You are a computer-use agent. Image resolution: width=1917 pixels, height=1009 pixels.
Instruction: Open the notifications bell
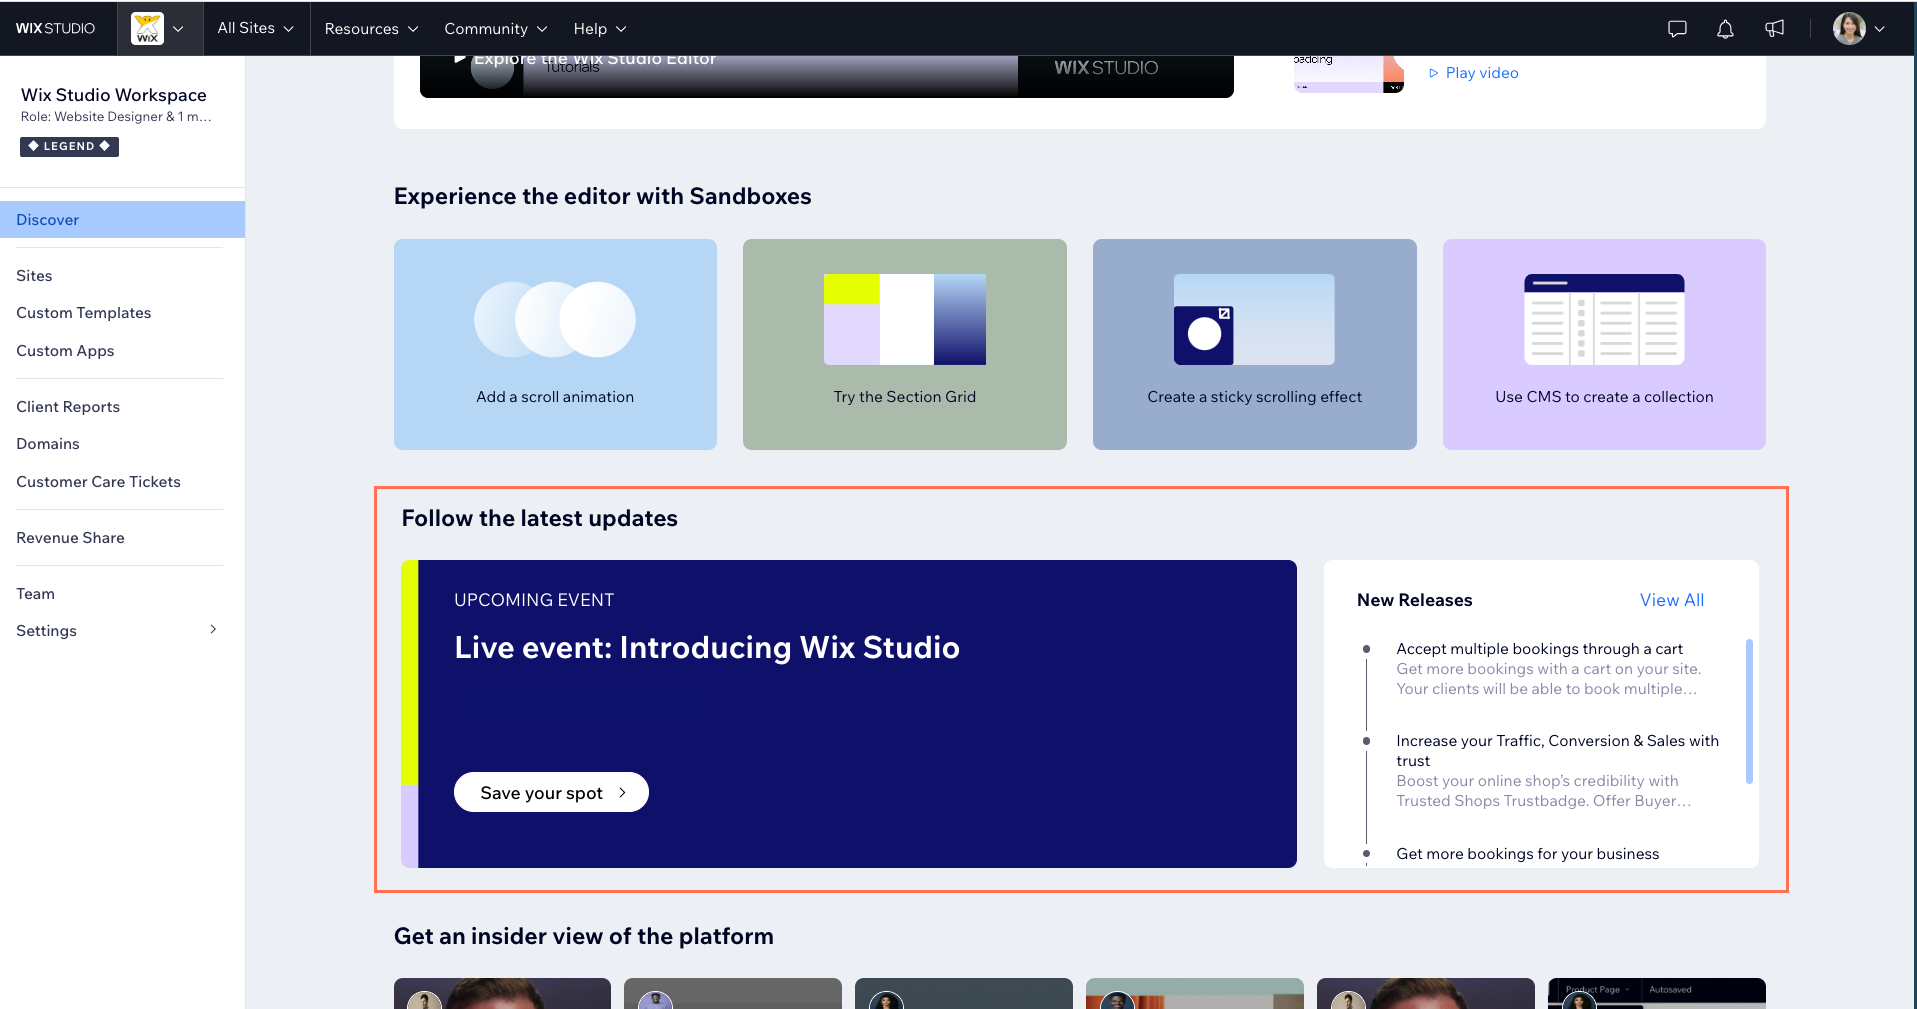[1725, 29]
